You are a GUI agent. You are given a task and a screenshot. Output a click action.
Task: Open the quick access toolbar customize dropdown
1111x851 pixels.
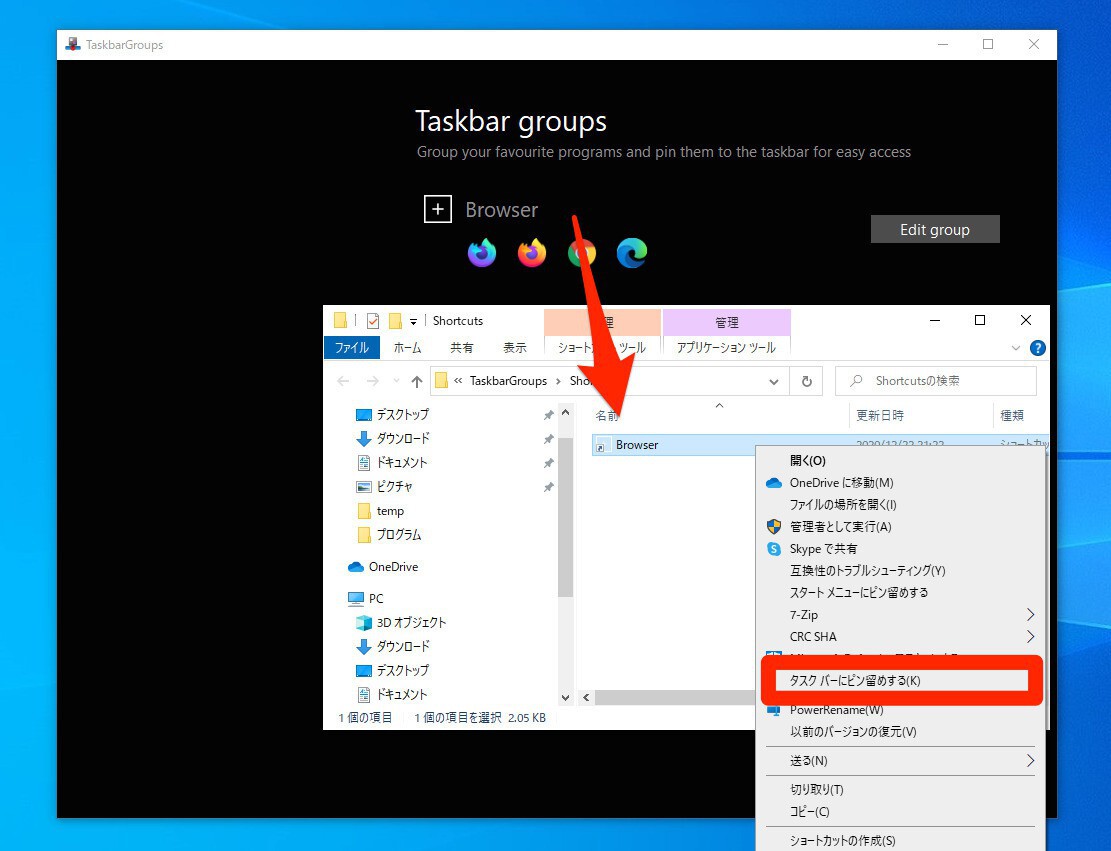(413, 322)
